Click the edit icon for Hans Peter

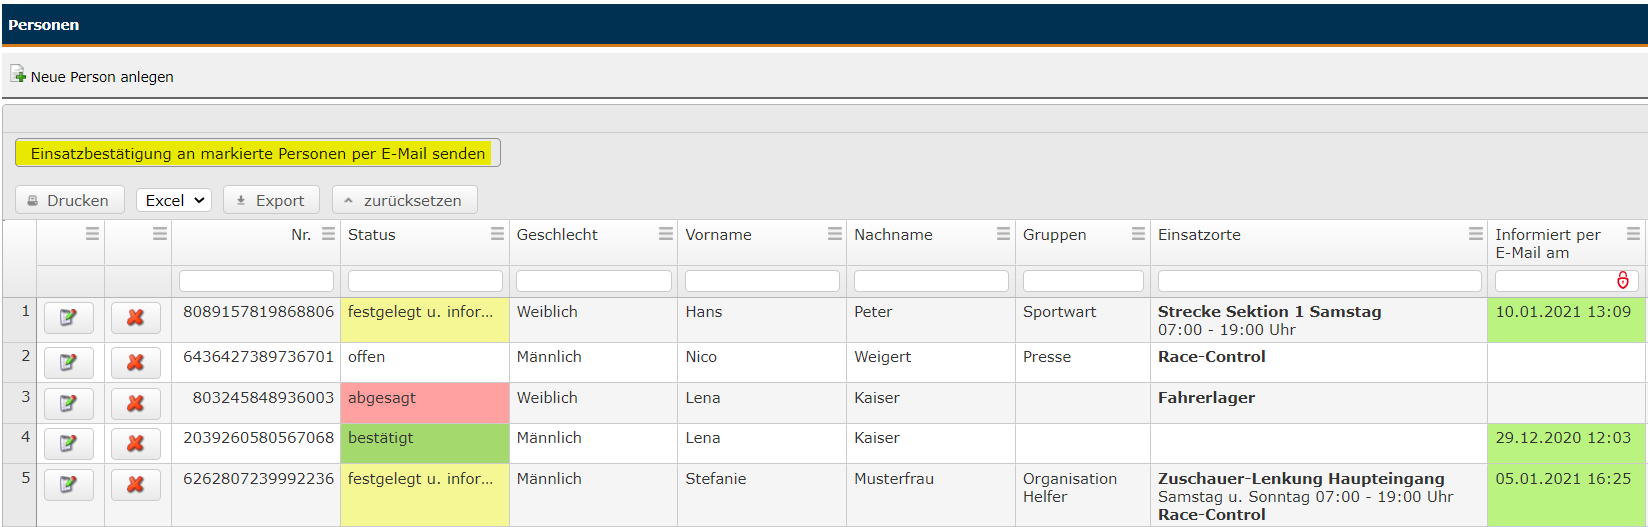click(68, 318)
